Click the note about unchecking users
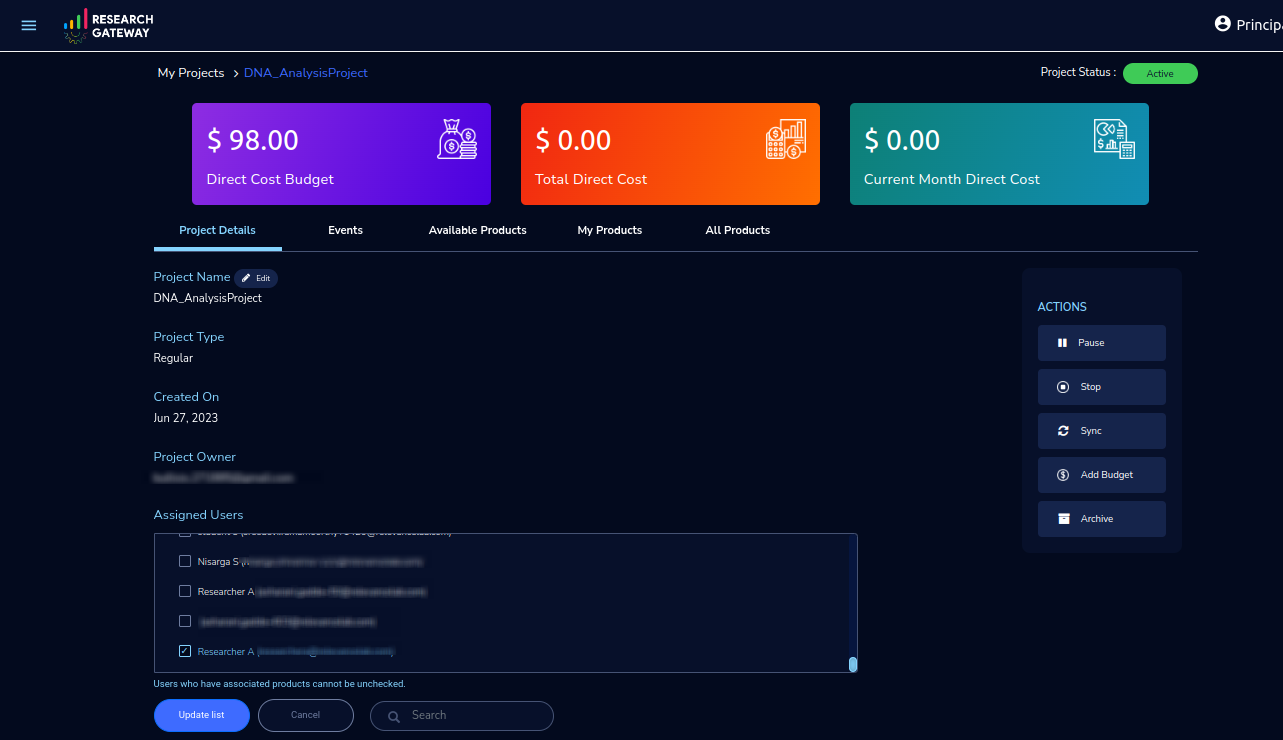The width and height of the screenshot is (1283, 740). 279,684
